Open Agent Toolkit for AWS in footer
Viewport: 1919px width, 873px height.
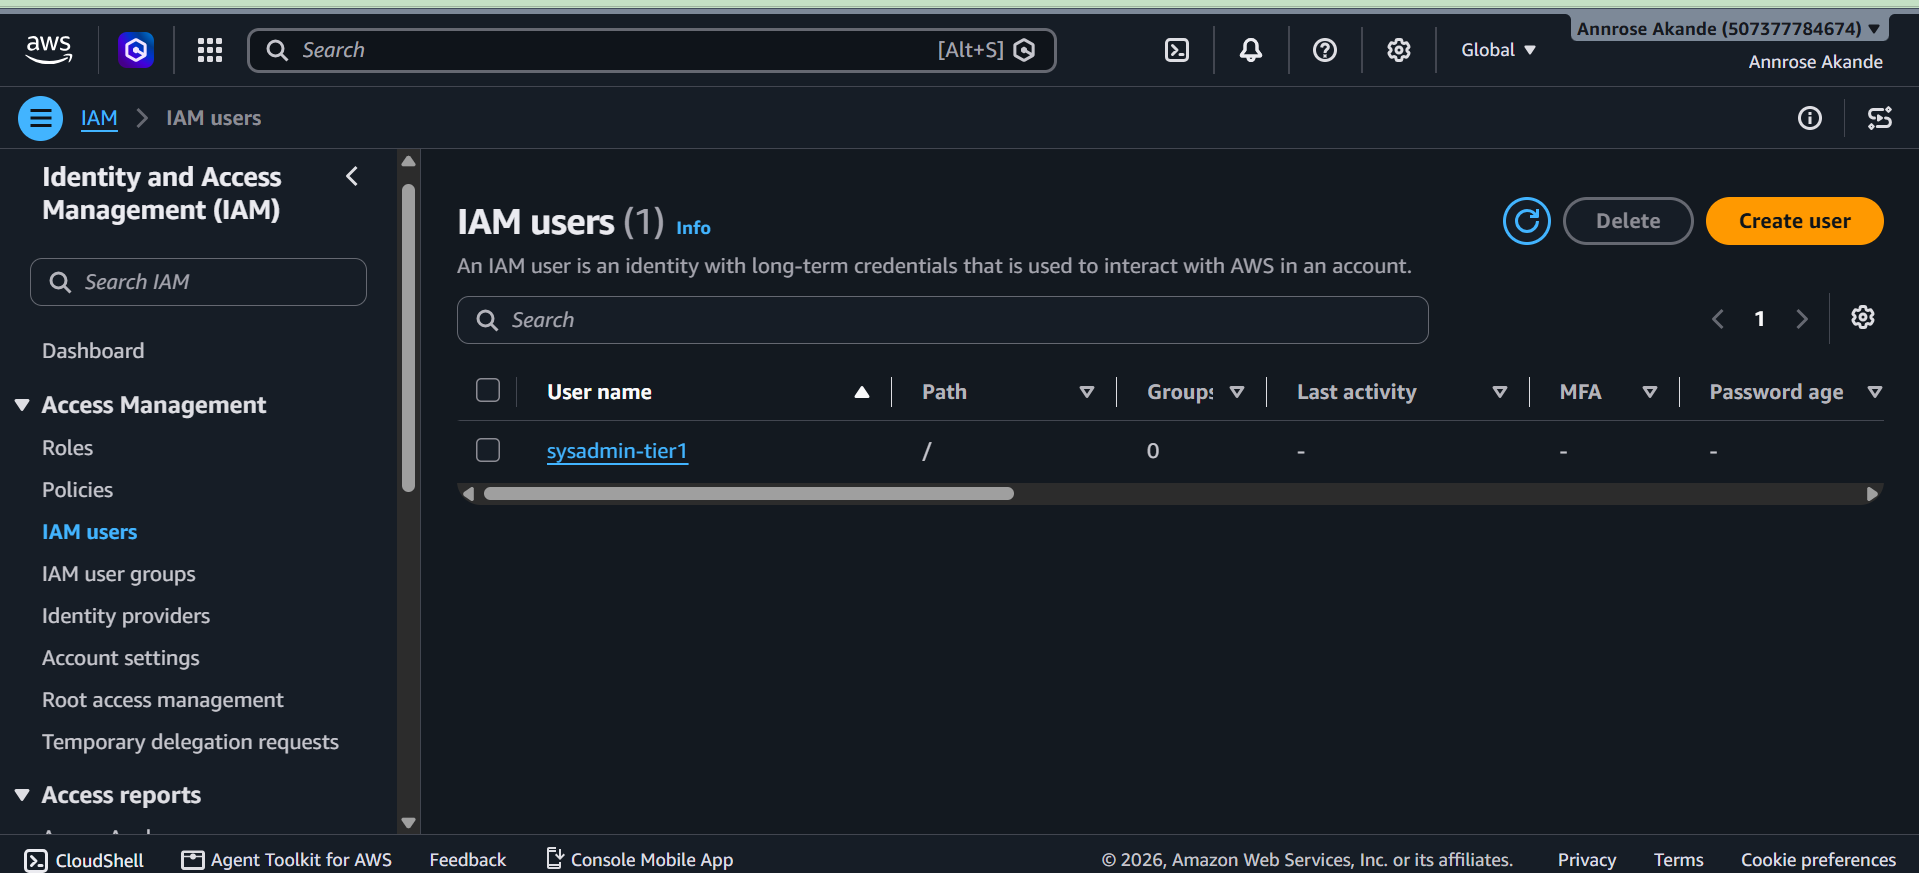[x=287, y=860]
